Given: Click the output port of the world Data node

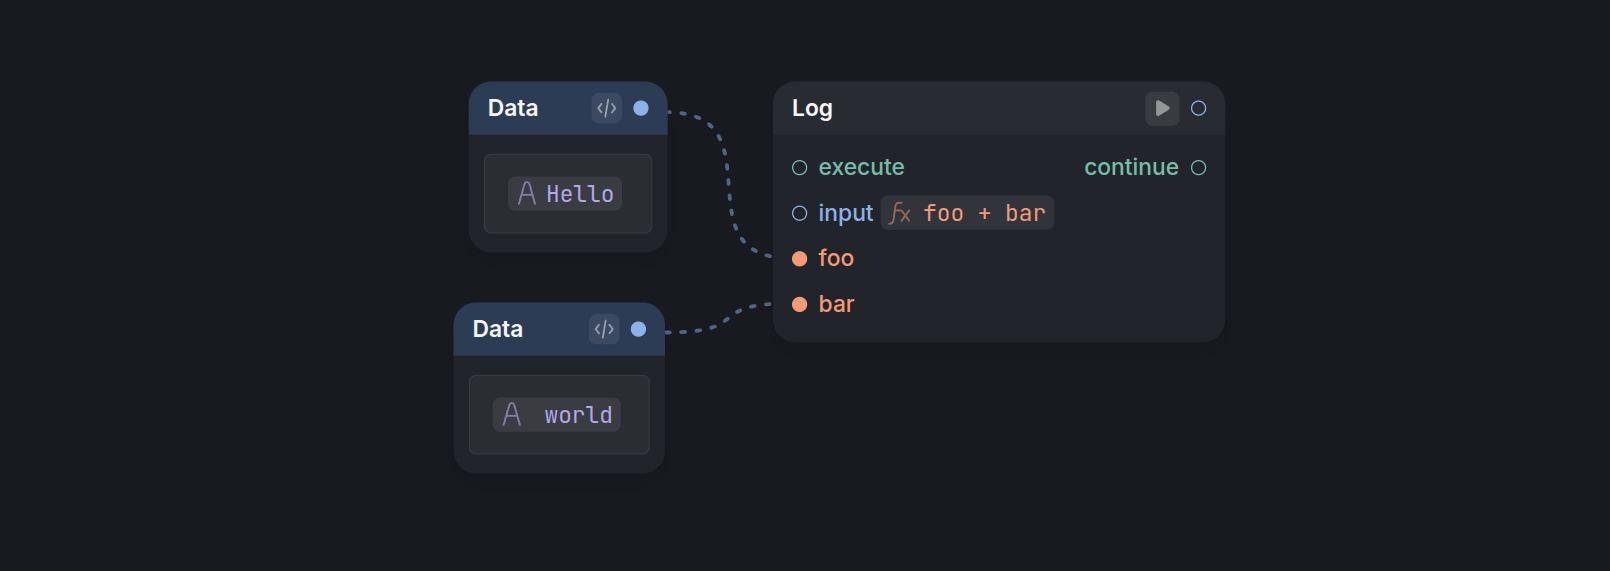Looking at the screenshot, I should pos(638,329).
